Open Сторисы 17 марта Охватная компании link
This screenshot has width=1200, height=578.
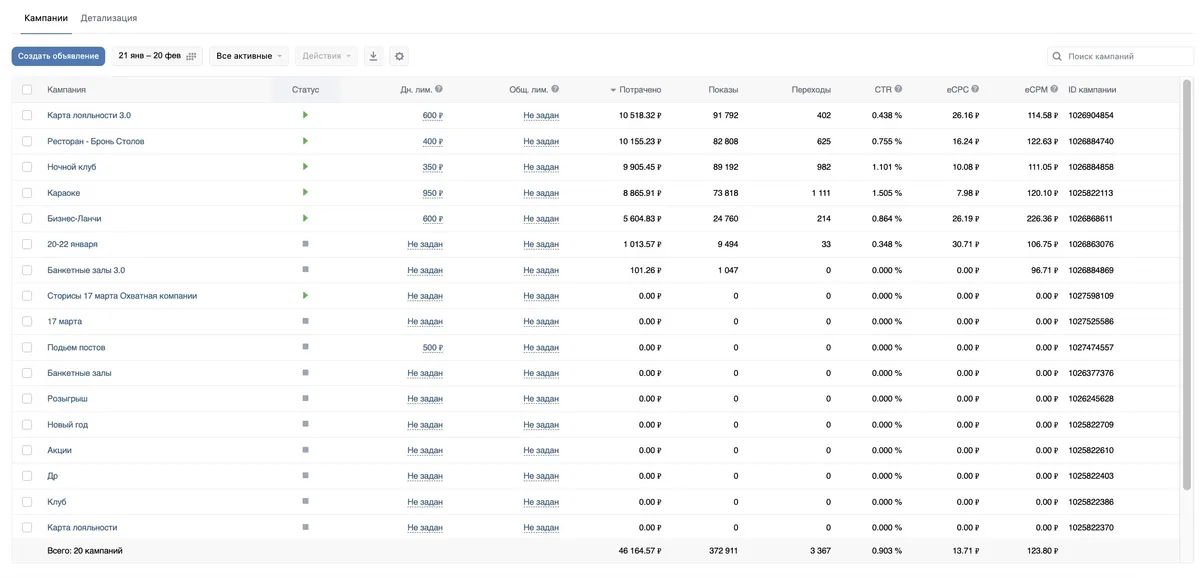(x=122, y=296)
